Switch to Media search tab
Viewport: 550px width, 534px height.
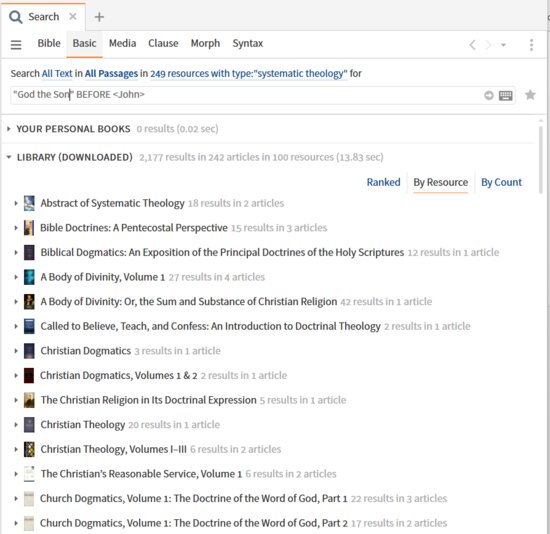[x=122, y=43]
